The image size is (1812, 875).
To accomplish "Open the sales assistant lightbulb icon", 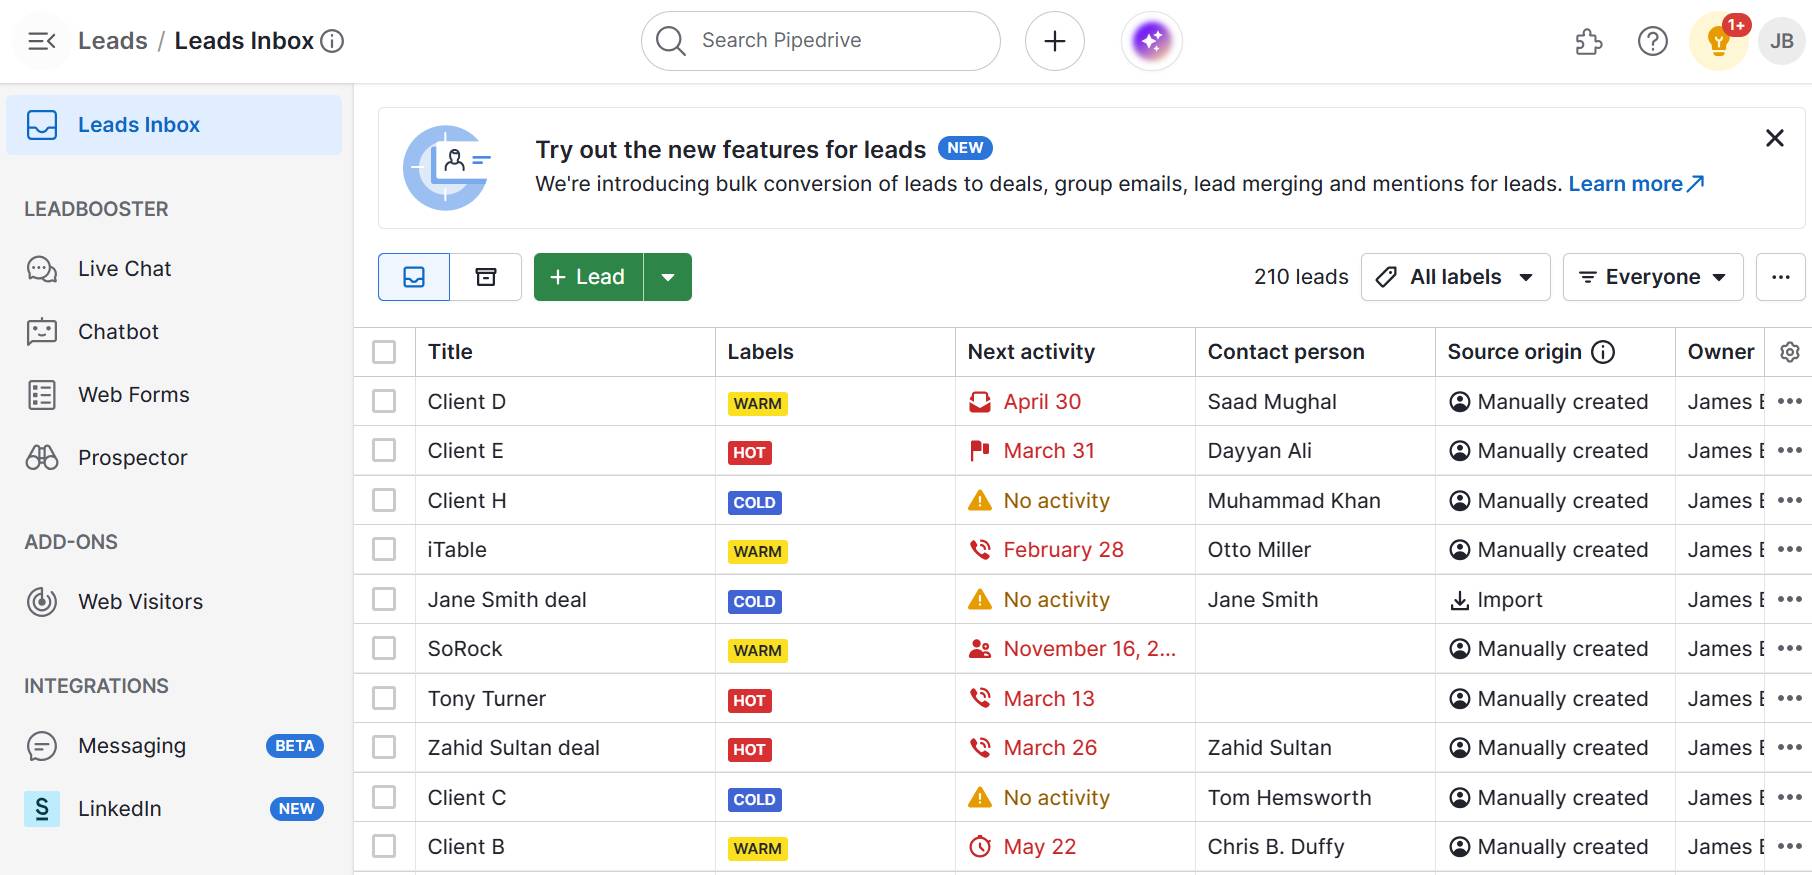I will pos(1718,41).
